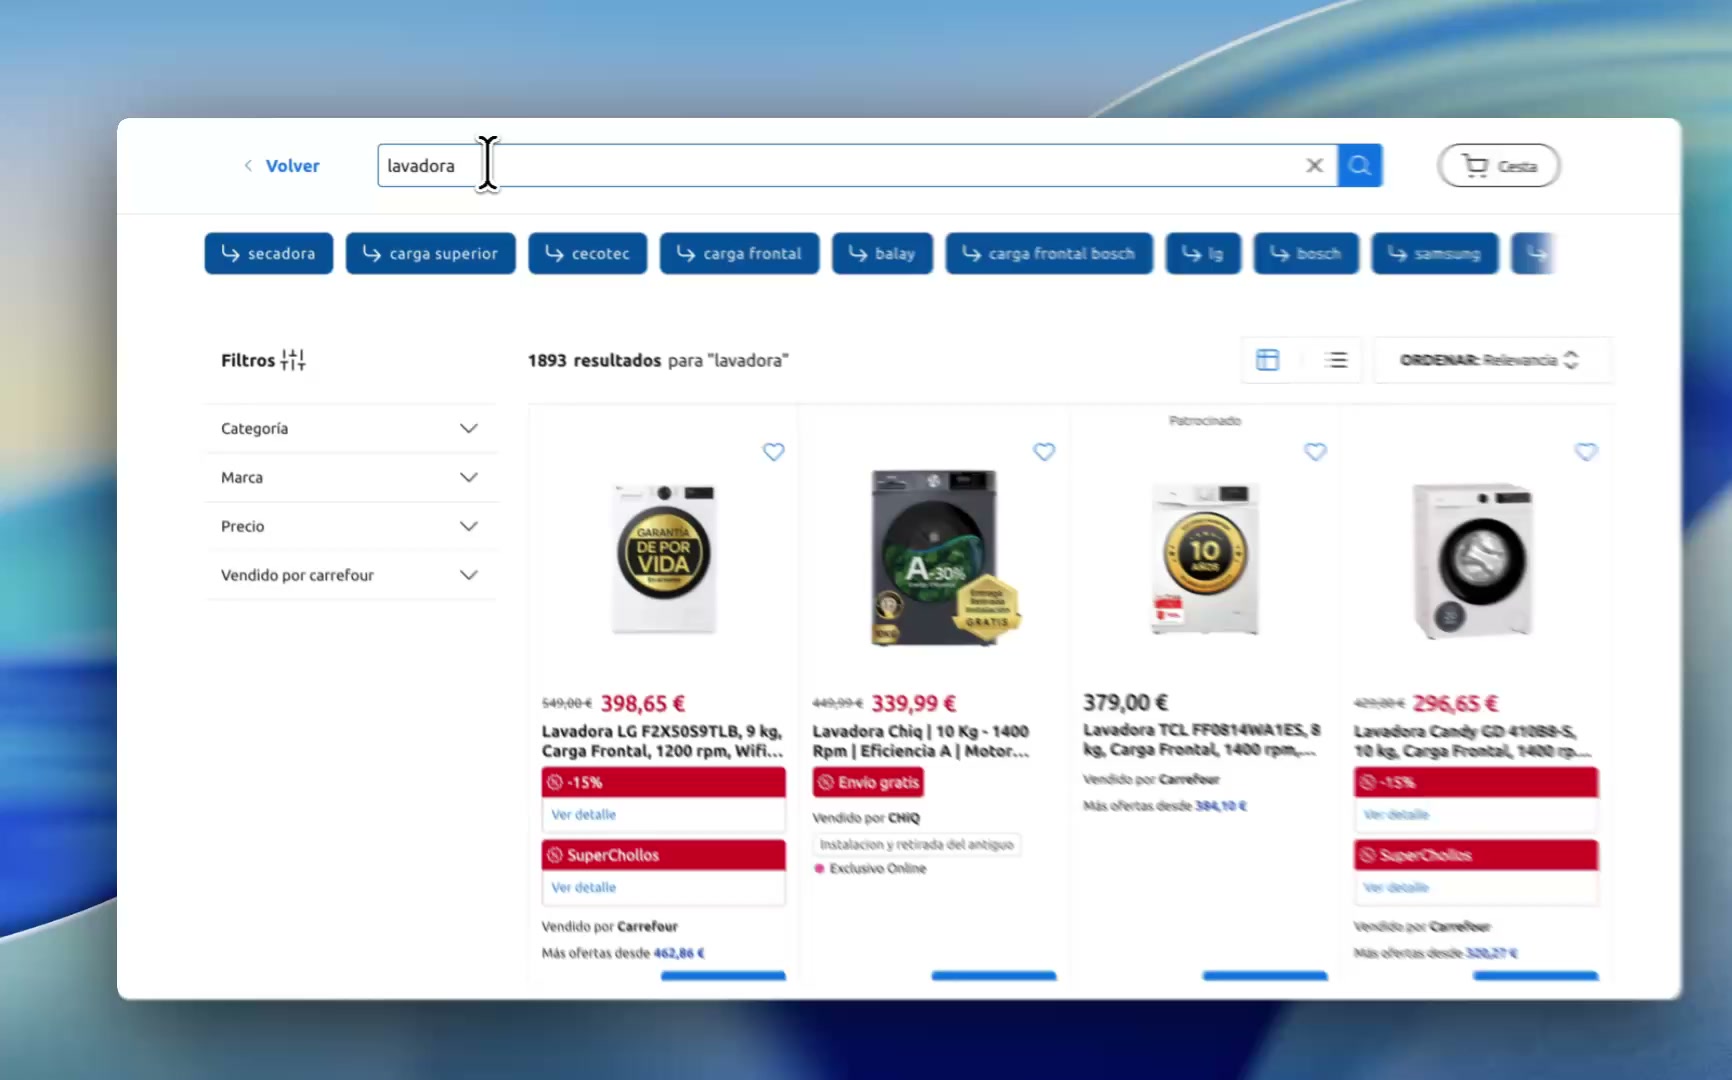Click Ver detalle under LG SuperChollos
The width and height of the screenshot is (1732, 1080).
point(584,888)
